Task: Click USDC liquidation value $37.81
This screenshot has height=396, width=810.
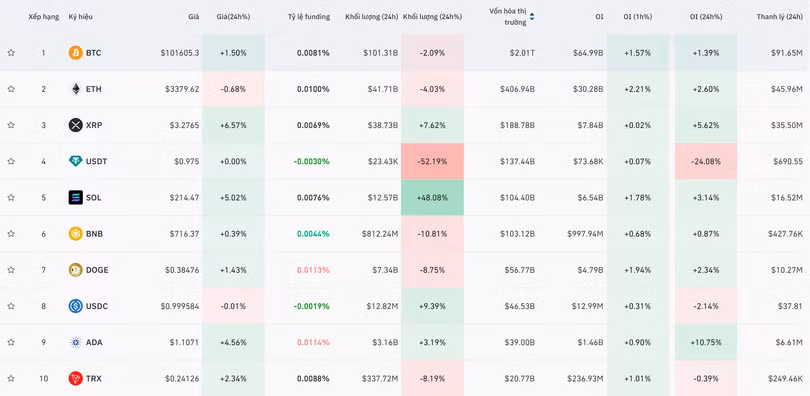Action: 790,306
